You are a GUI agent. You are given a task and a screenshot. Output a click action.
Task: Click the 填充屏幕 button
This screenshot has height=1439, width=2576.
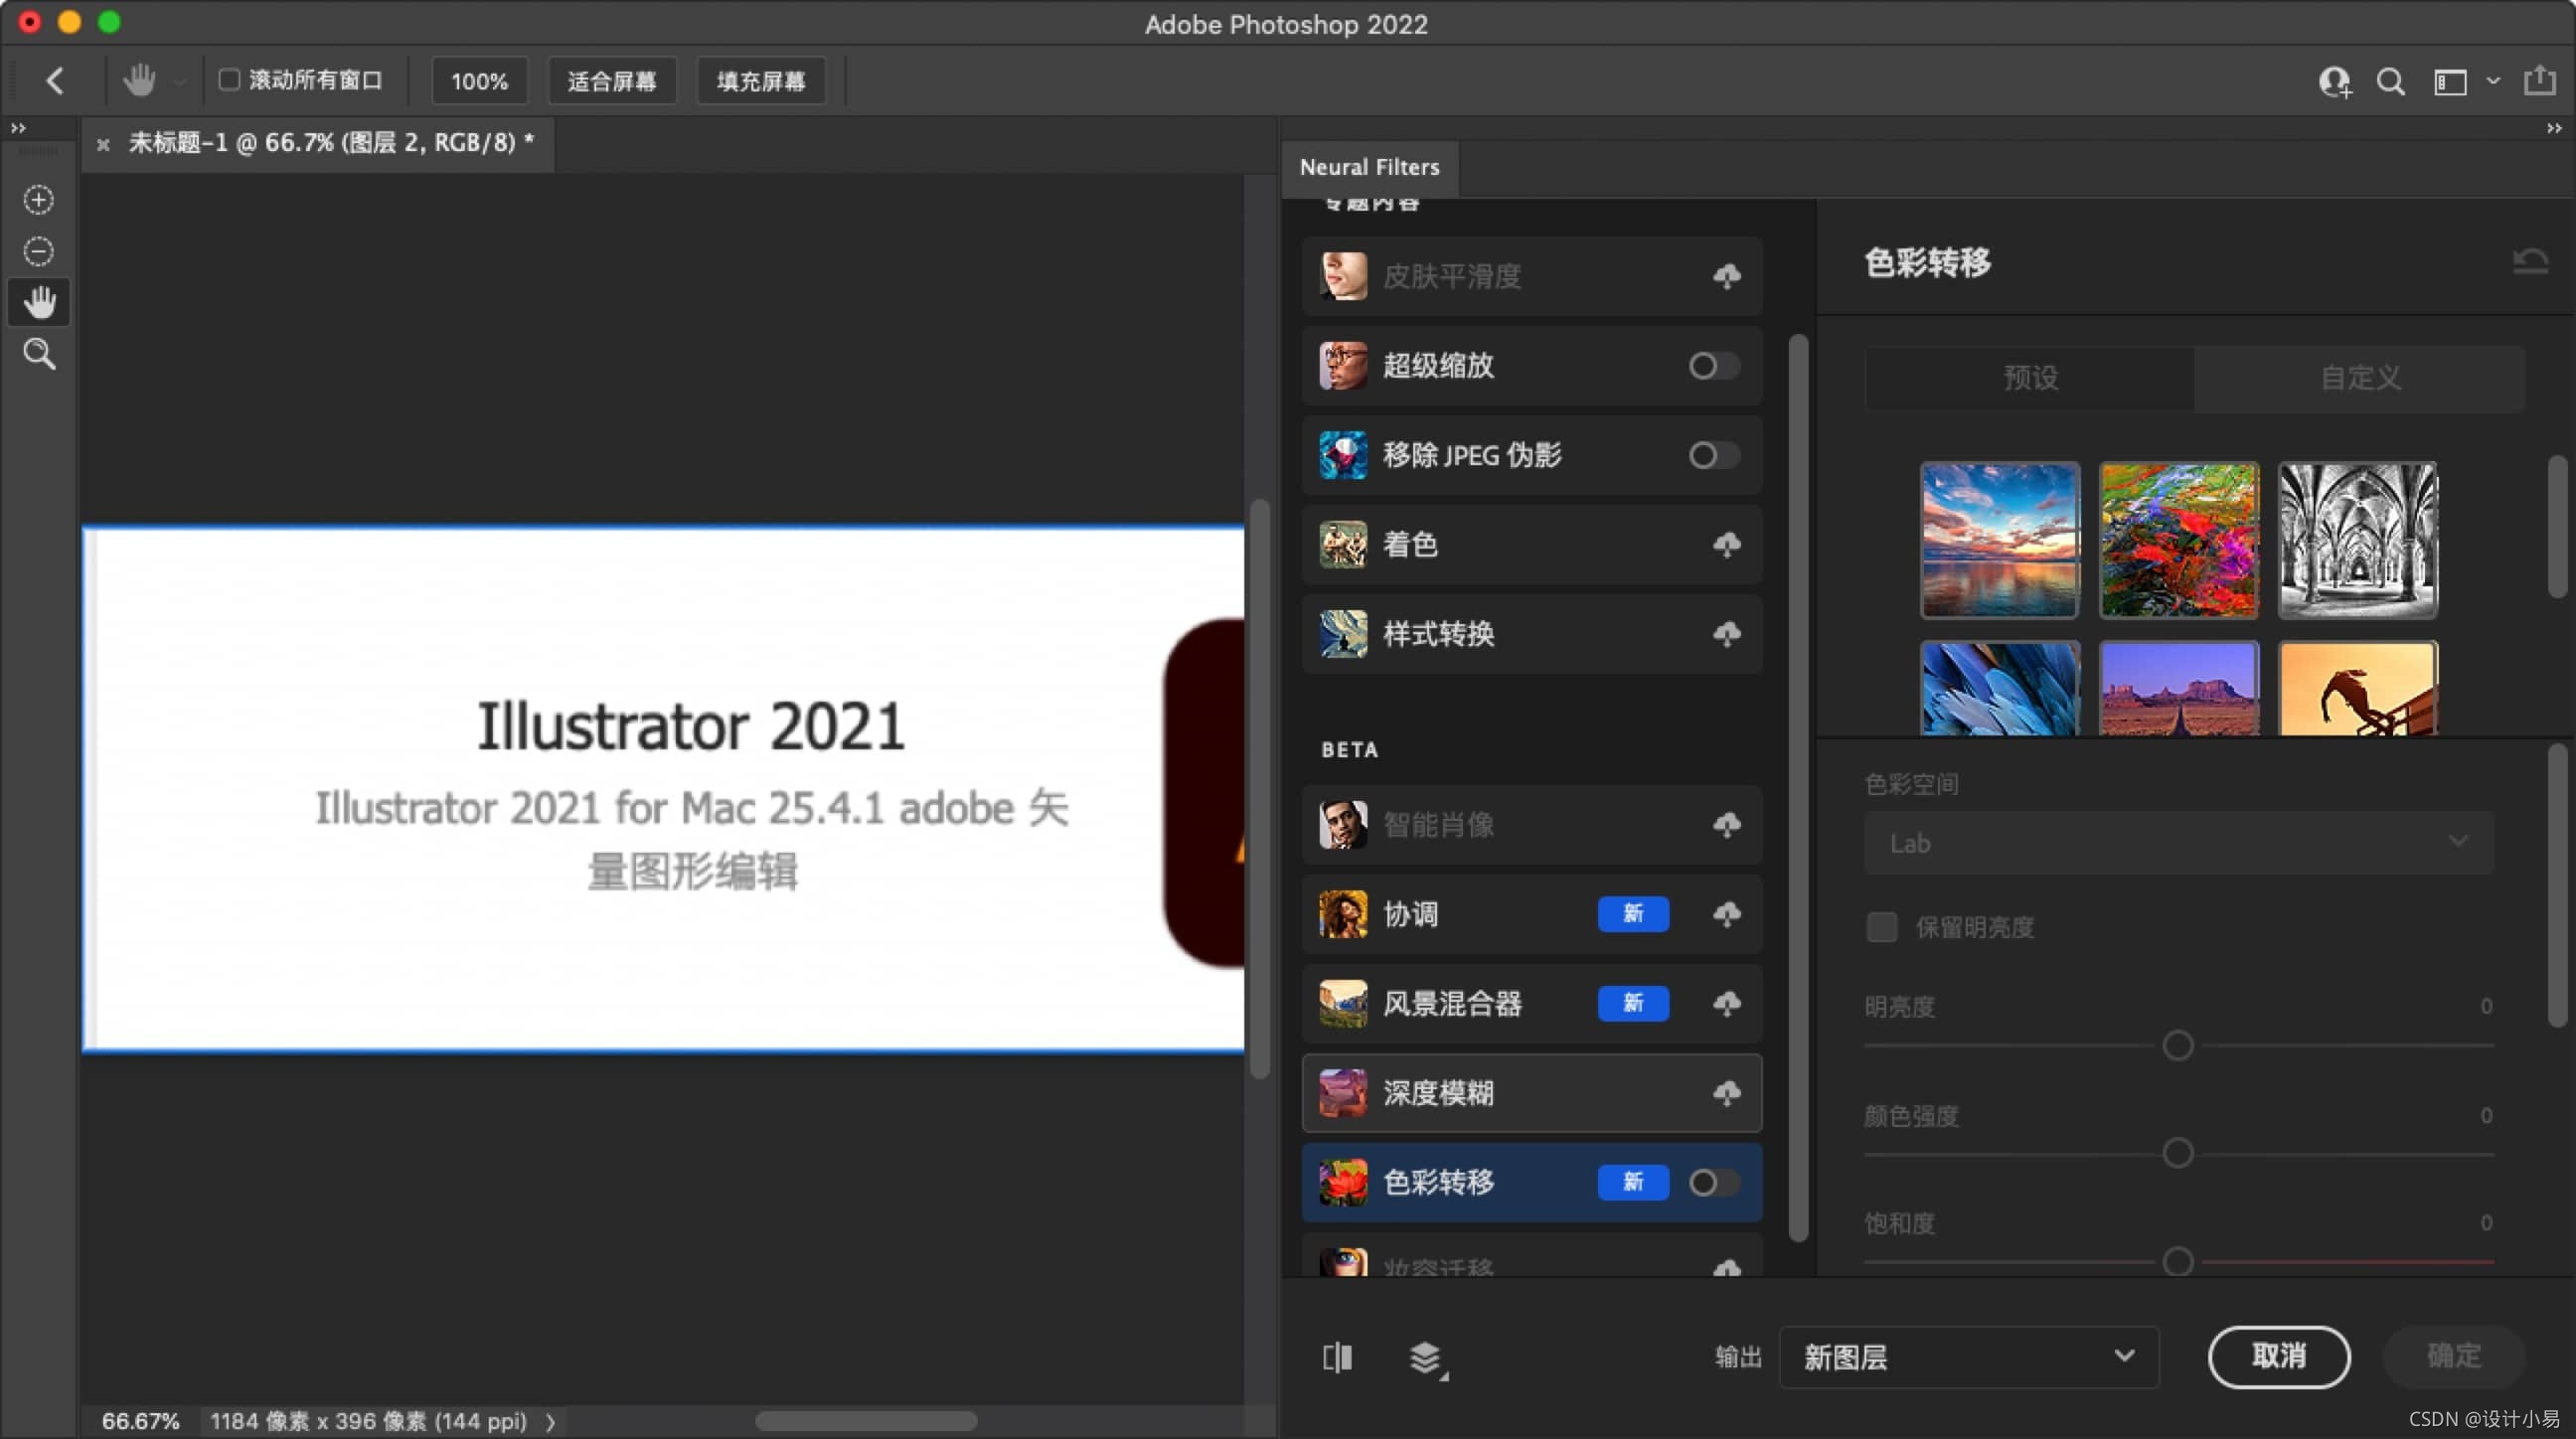click(761, 81)
